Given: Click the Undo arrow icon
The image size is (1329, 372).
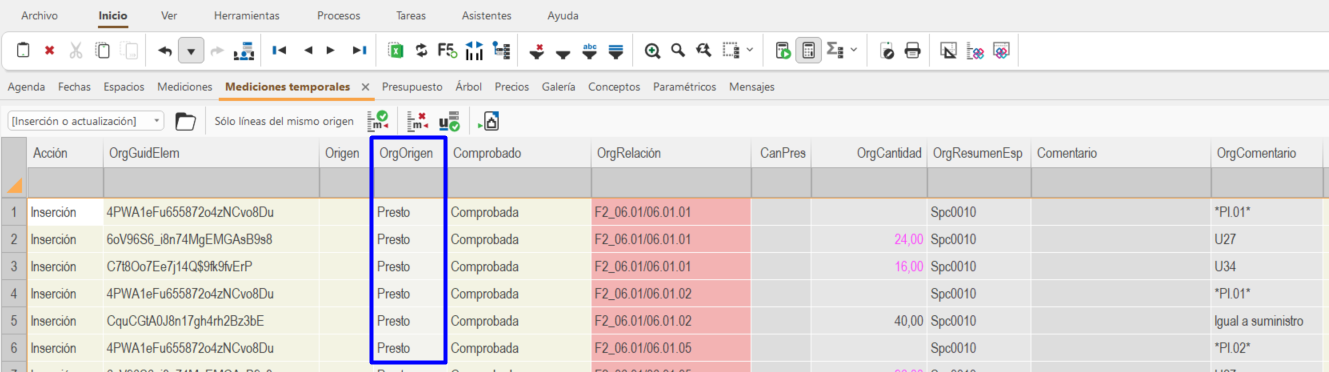Looking at the screenshot, I should tap(165, 50).
